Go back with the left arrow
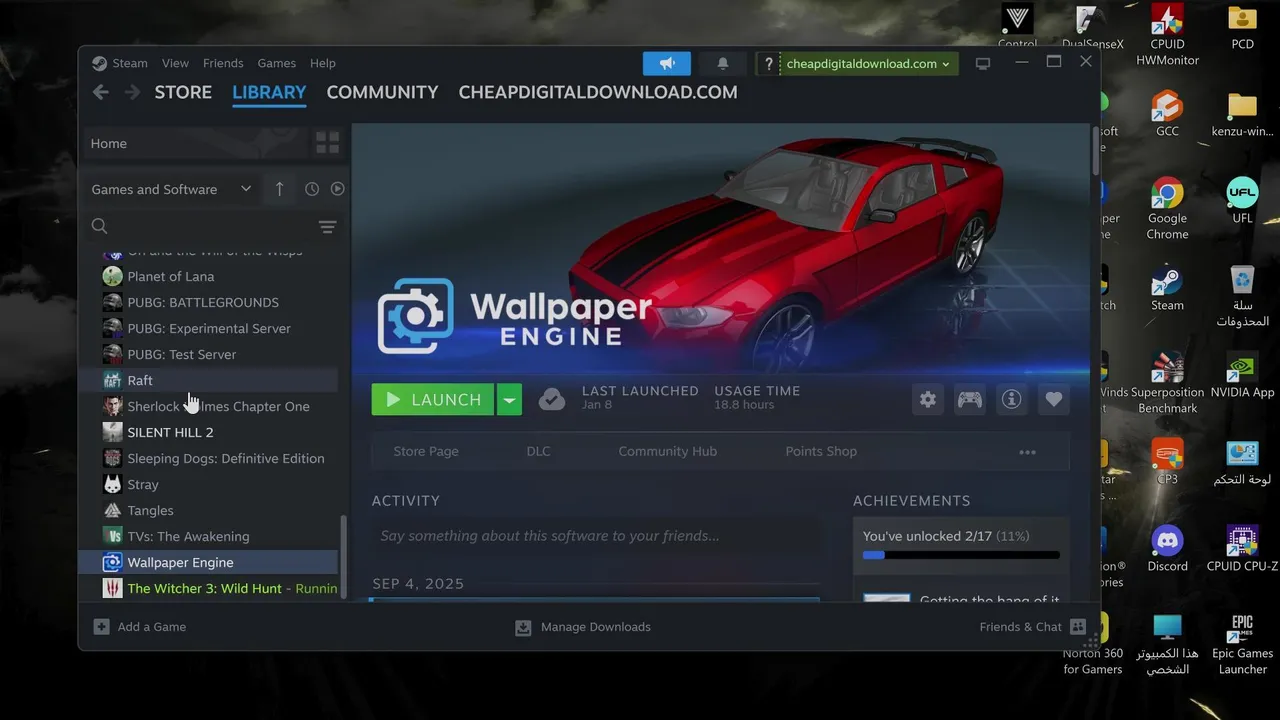 [101, 92]
